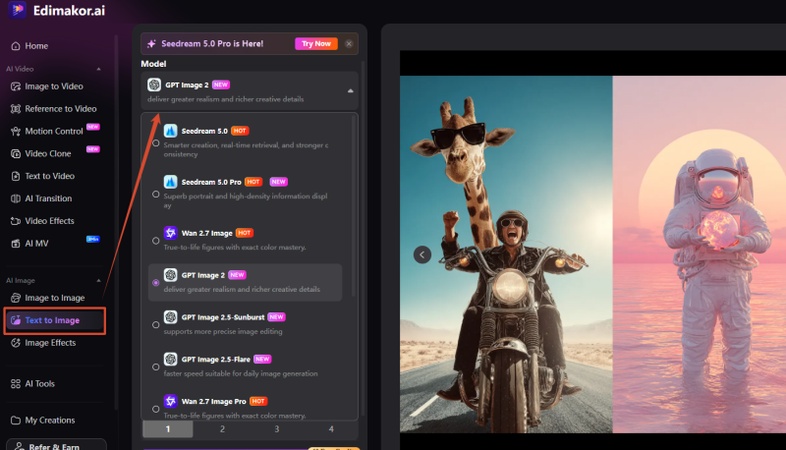Click the Text to Image icon
786x450 pixels.
point(16,320)
